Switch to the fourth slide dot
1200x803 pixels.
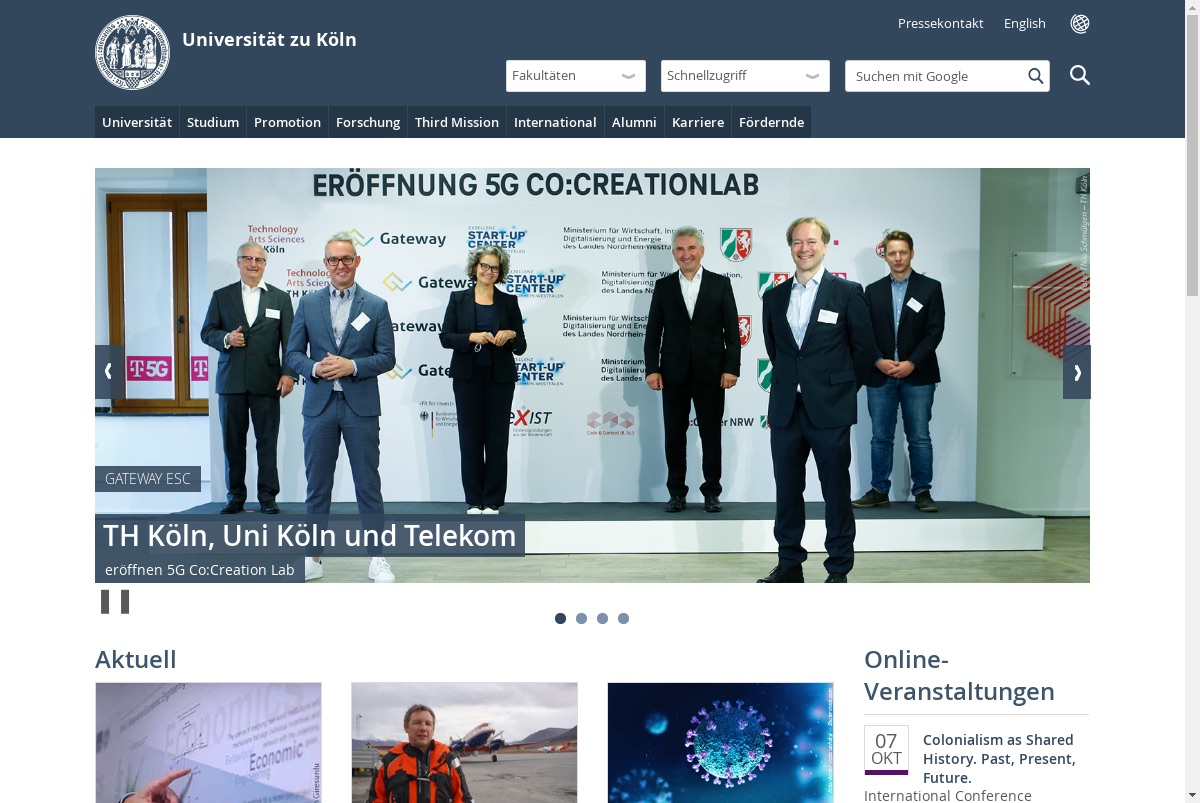coord(623,618)
